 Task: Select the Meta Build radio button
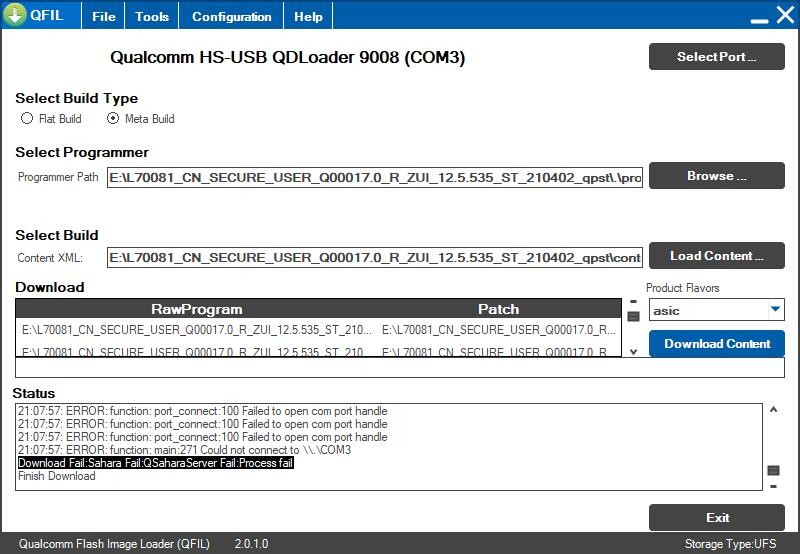point(113,118)
